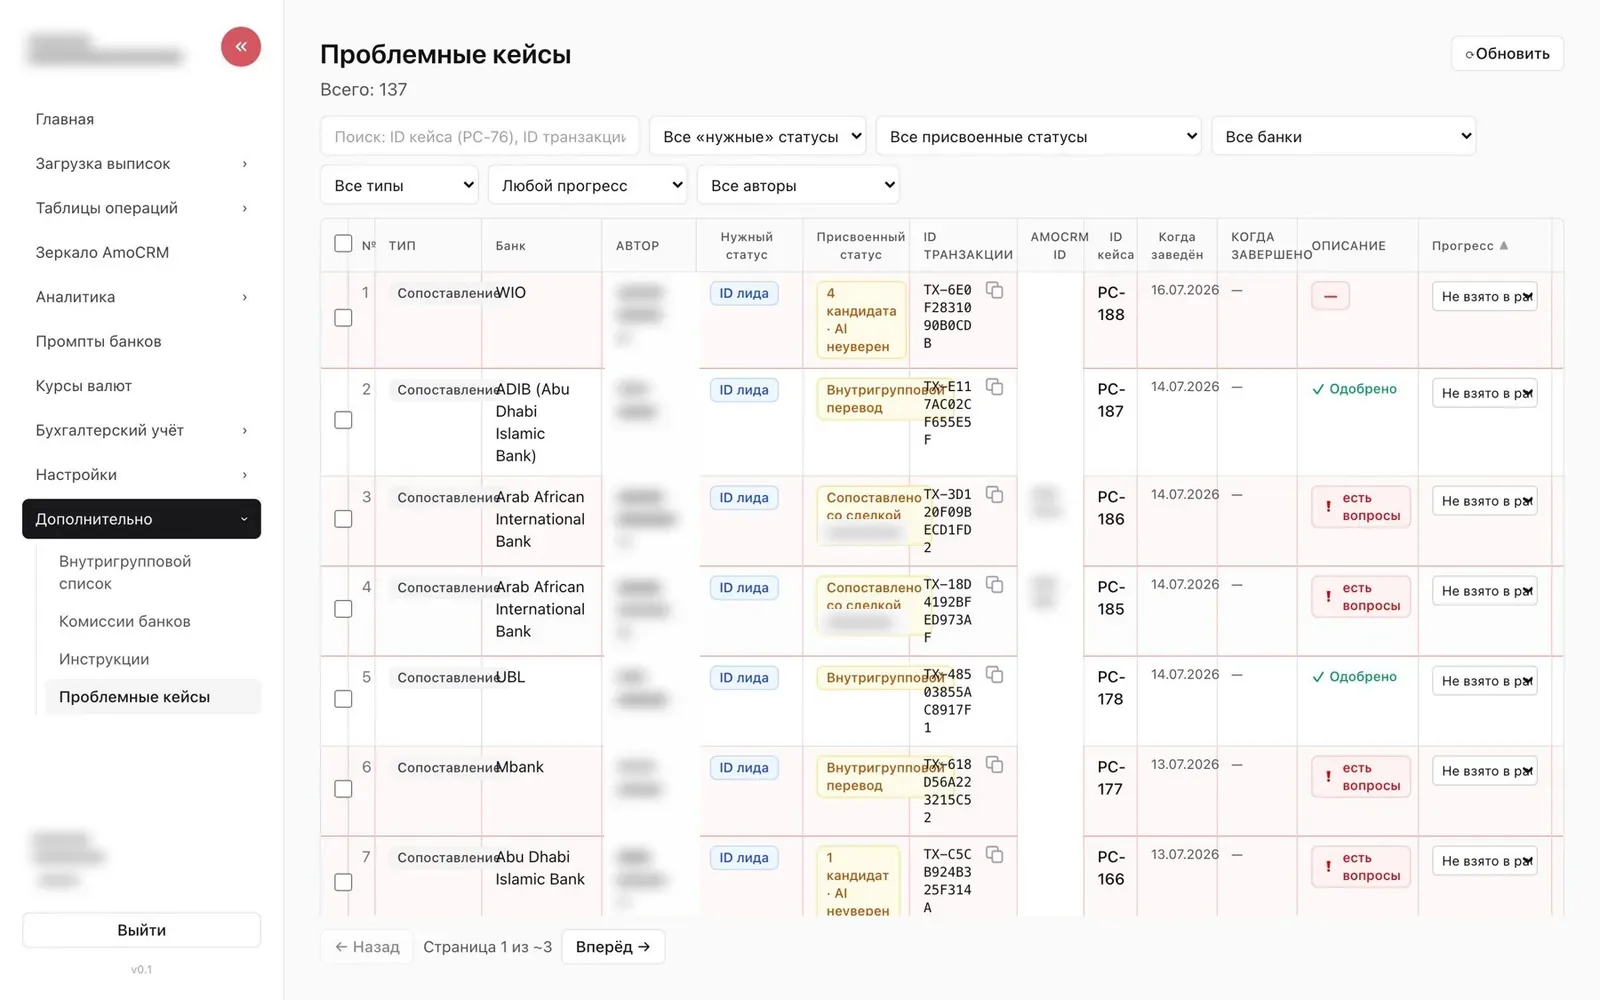This screenshot has width=1600, height=1000.
Task: Click the Обновить button
Action: (x=1507, y=54)
